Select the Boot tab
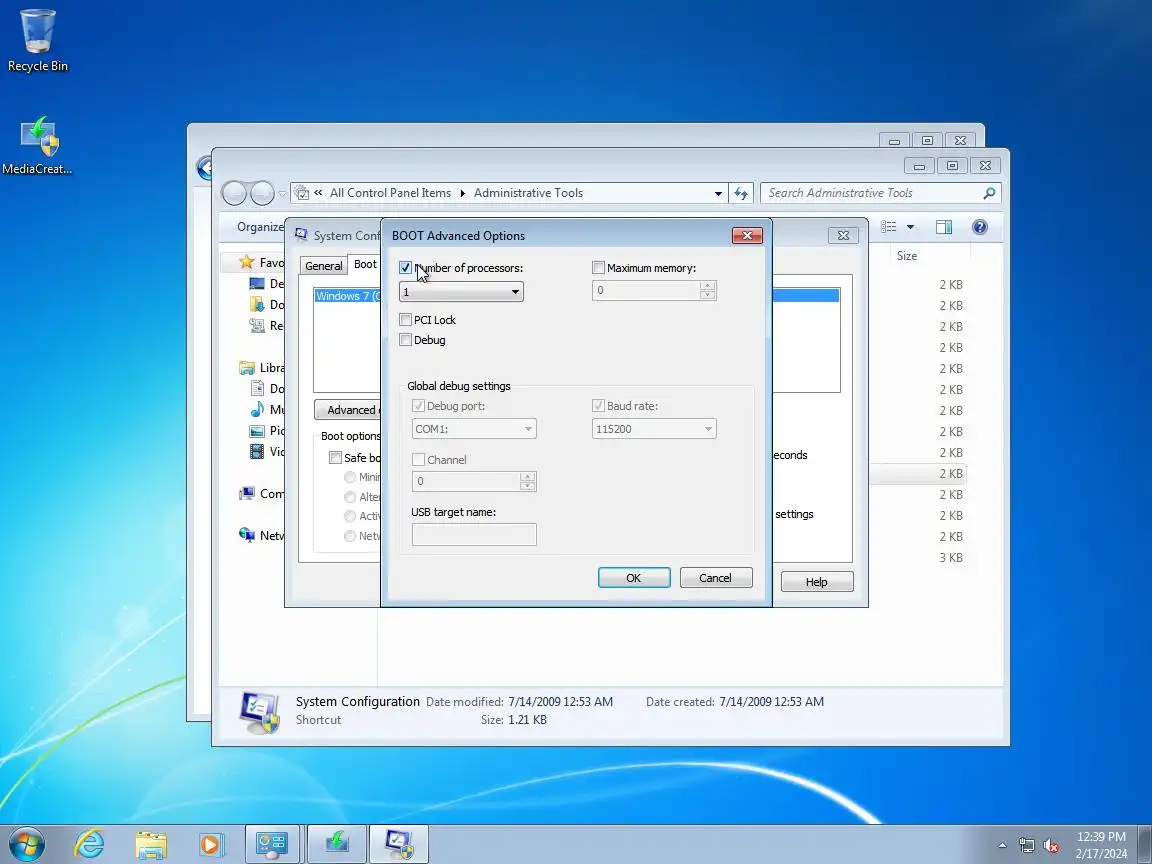Screen dimensions: 1152x864 pos(364,264)
